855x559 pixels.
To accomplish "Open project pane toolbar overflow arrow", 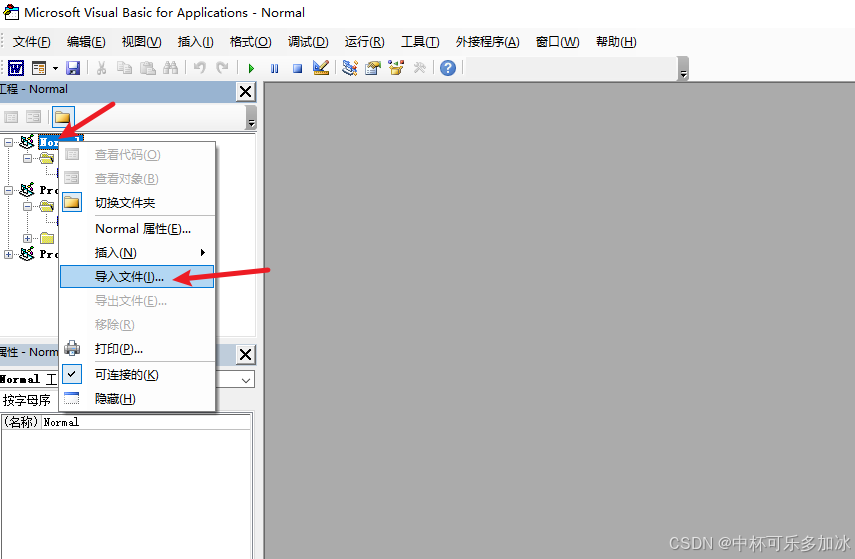I will coord(251,117).
